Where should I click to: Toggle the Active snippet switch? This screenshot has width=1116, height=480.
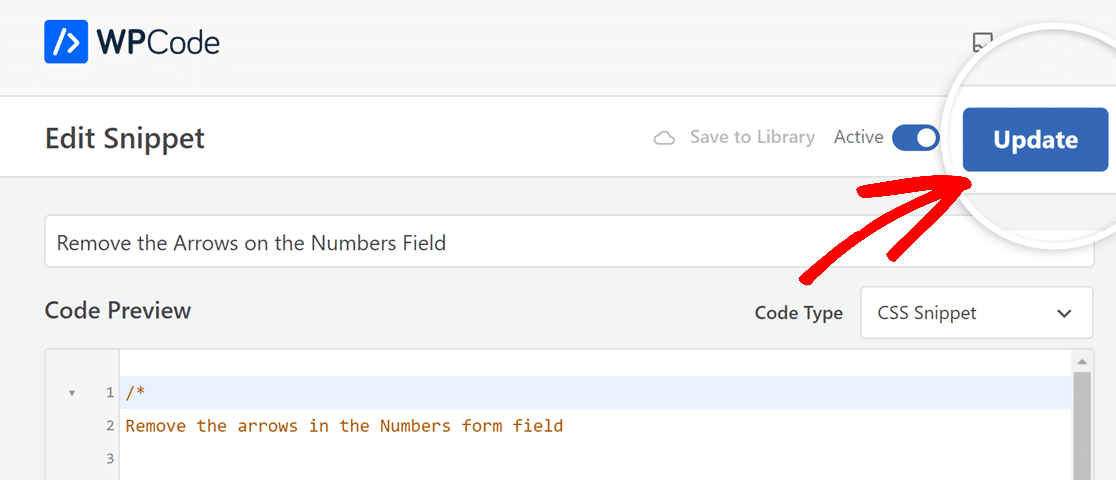tap(916, 137)
